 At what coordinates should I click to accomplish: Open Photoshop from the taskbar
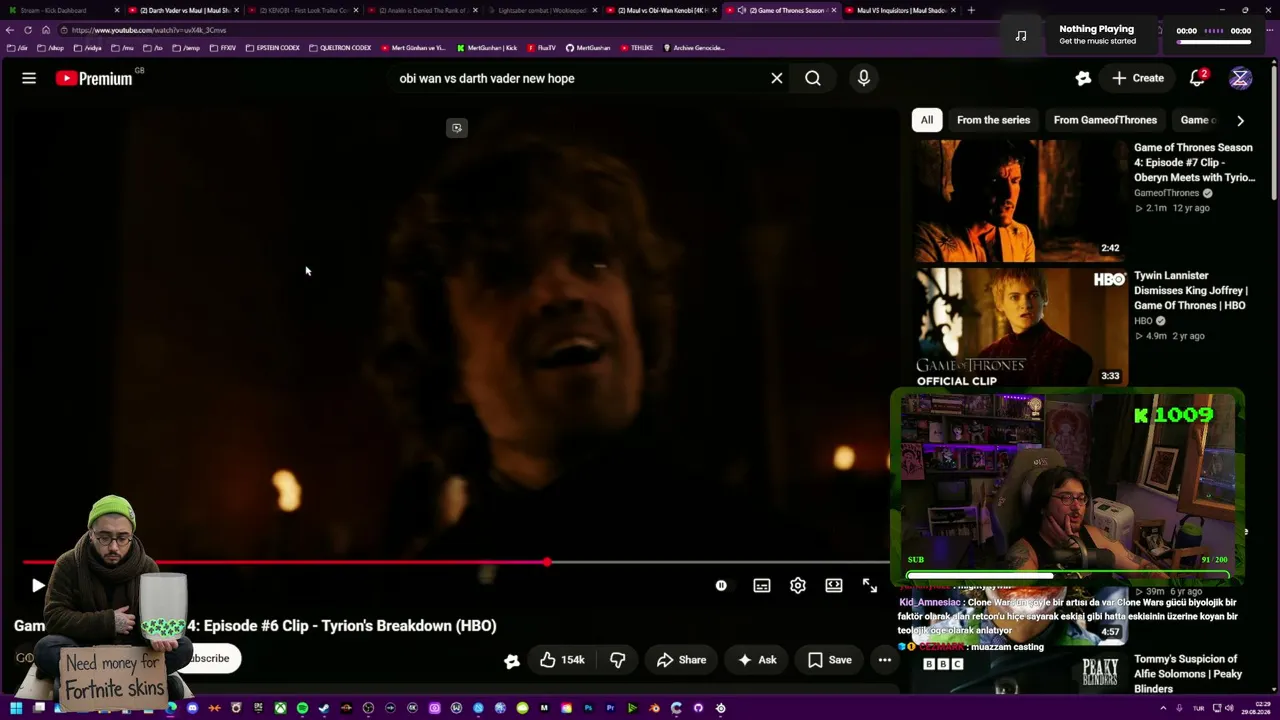588,708
